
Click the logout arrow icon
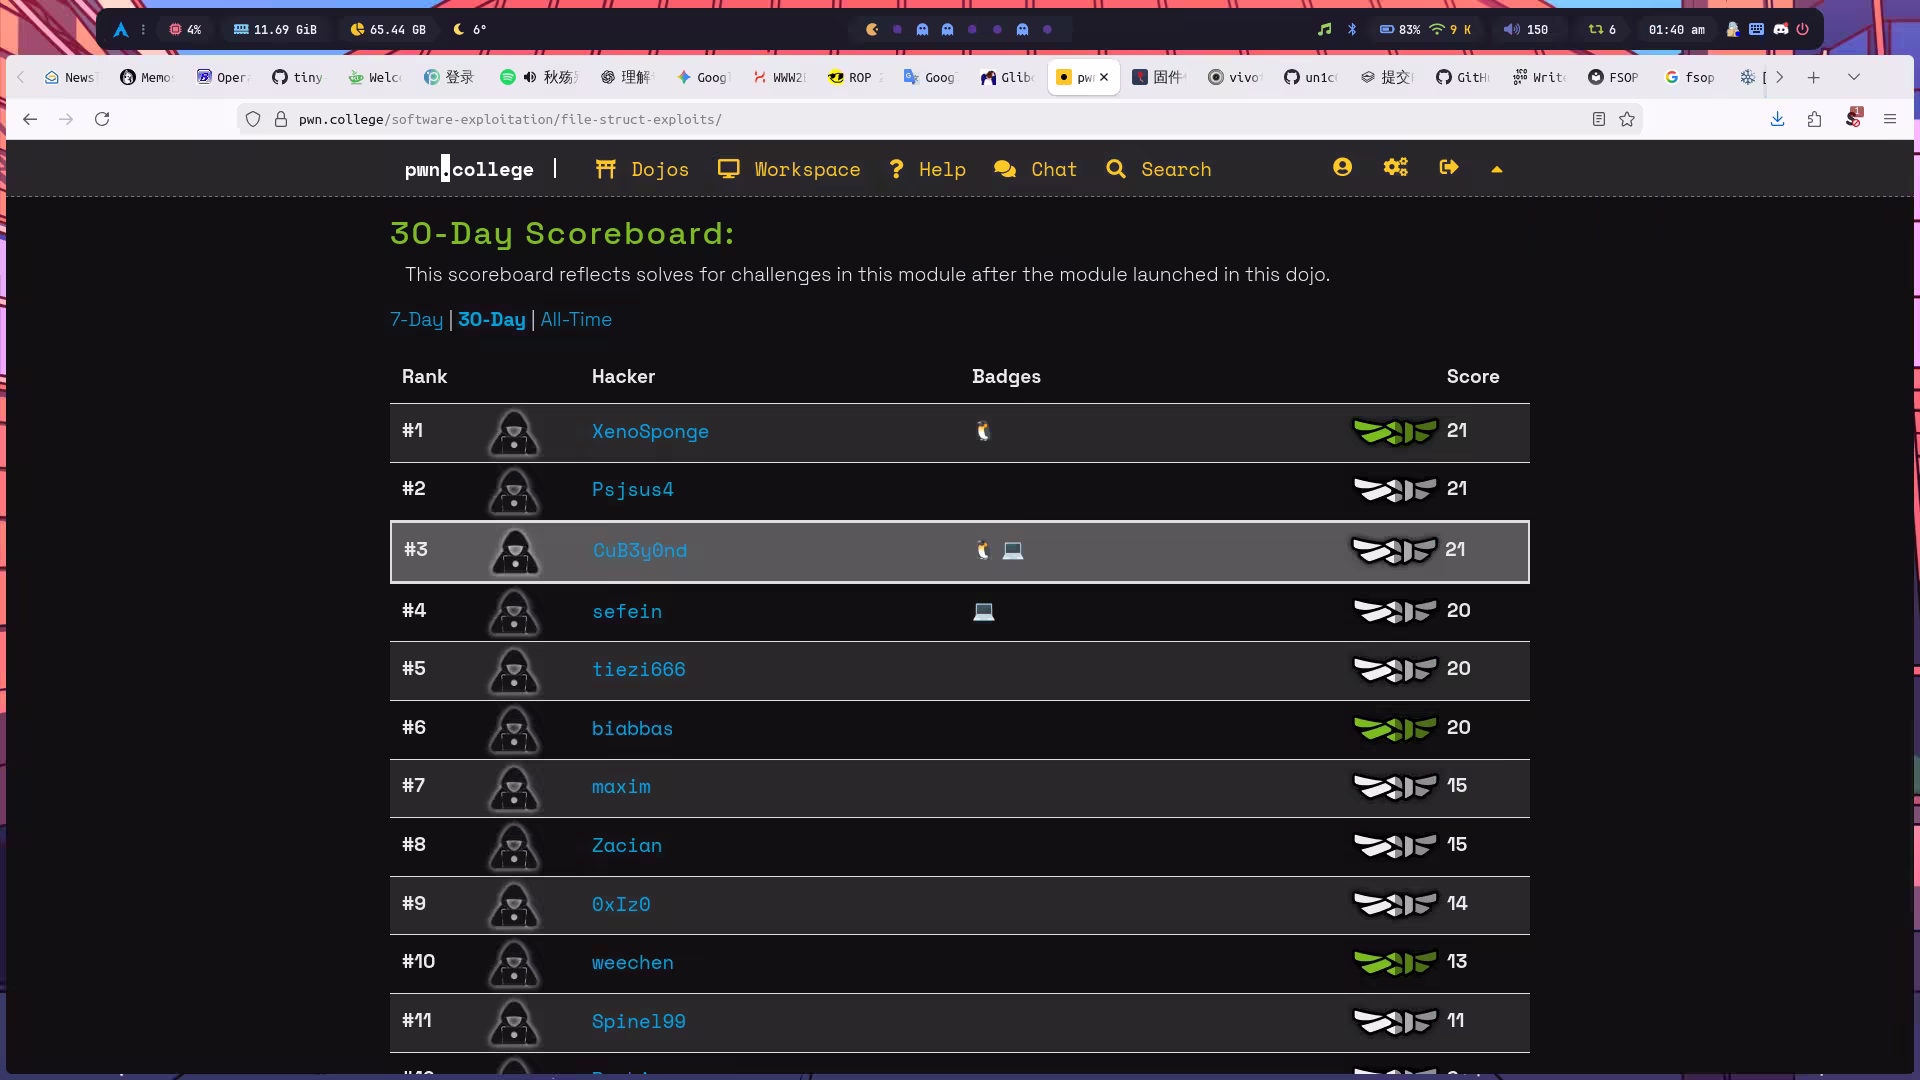click(1448, 167)
